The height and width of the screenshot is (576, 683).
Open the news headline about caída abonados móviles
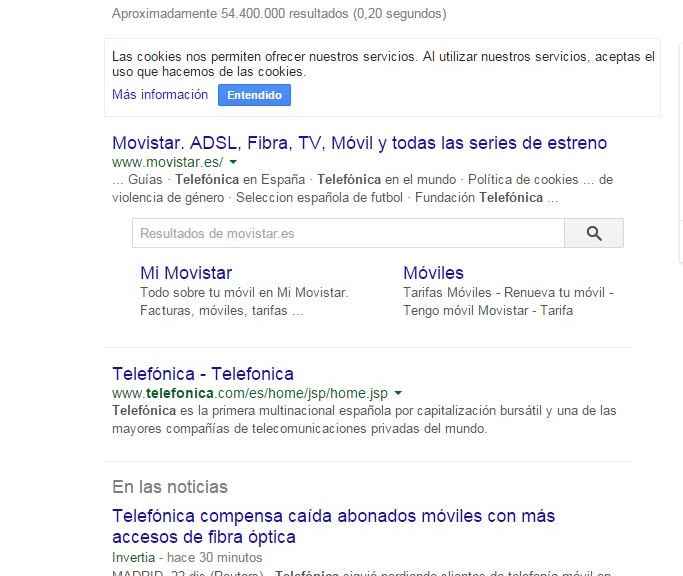coord(334,526)
